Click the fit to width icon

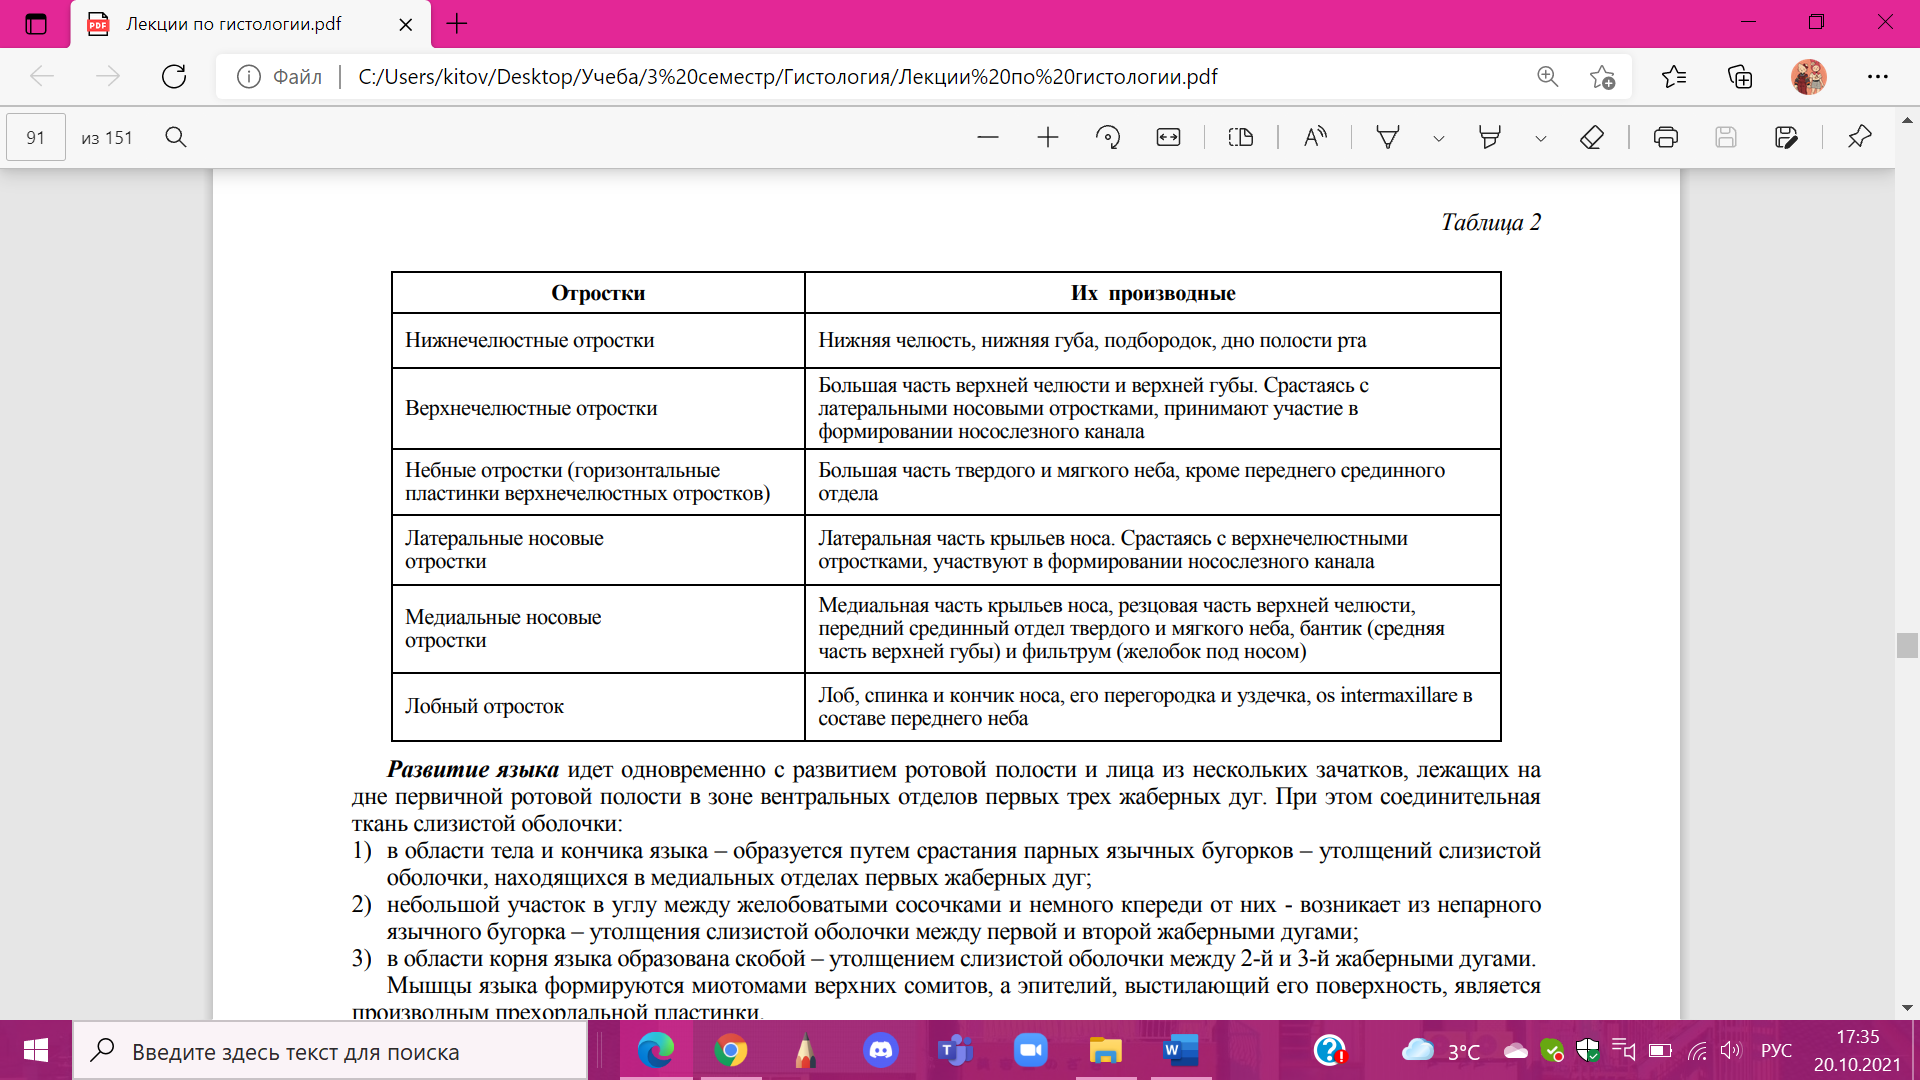(x=1168, y=137)
